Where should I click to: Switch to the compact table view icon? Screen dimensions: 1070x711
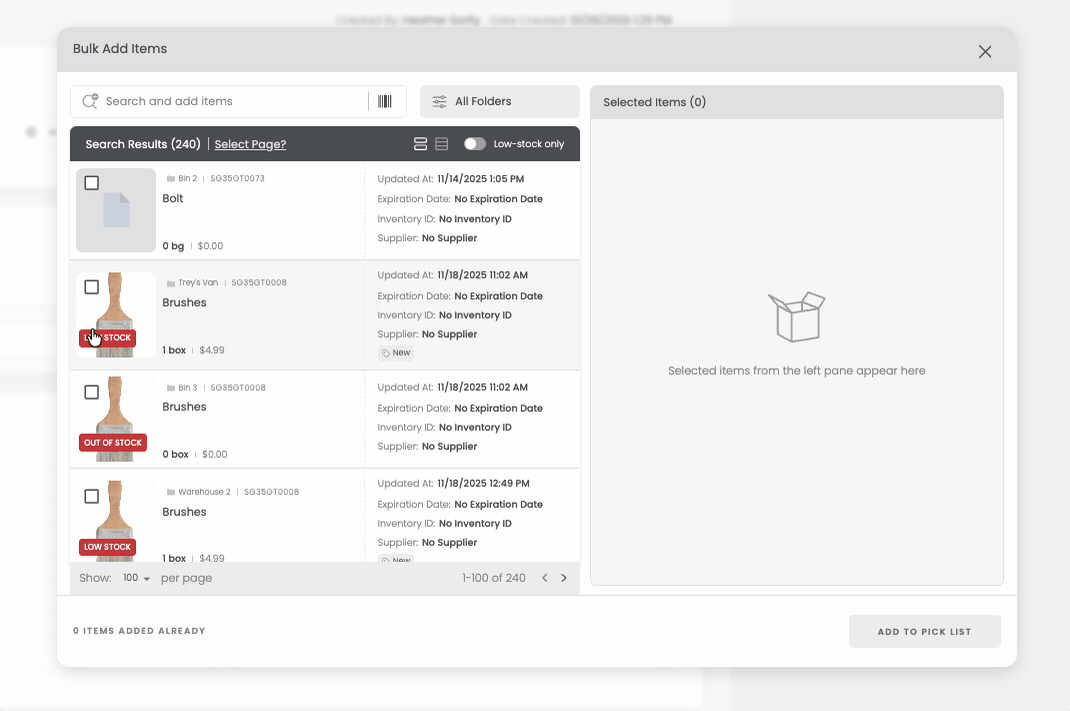442,144
